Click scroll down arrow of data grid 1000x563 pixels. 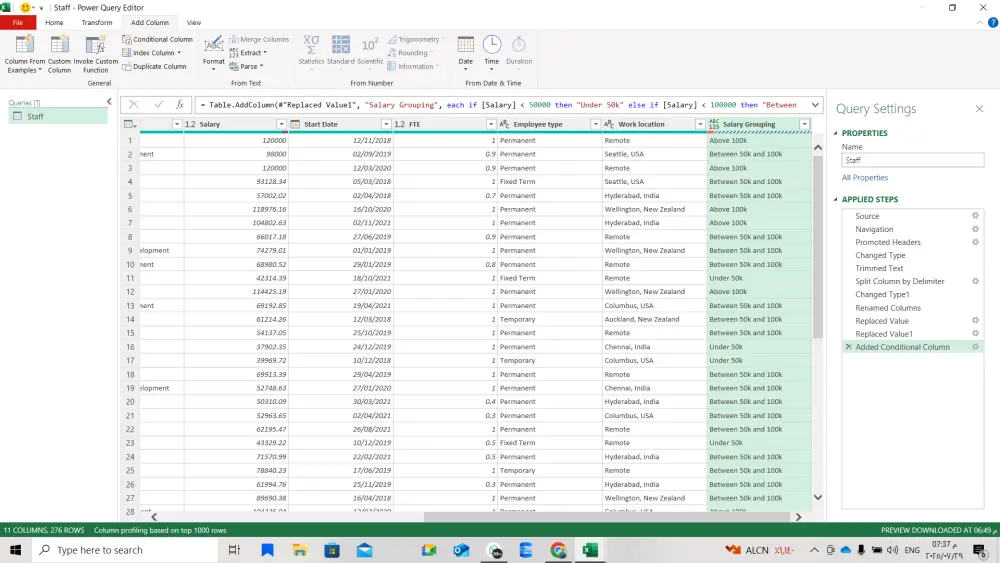coord(818,497)
